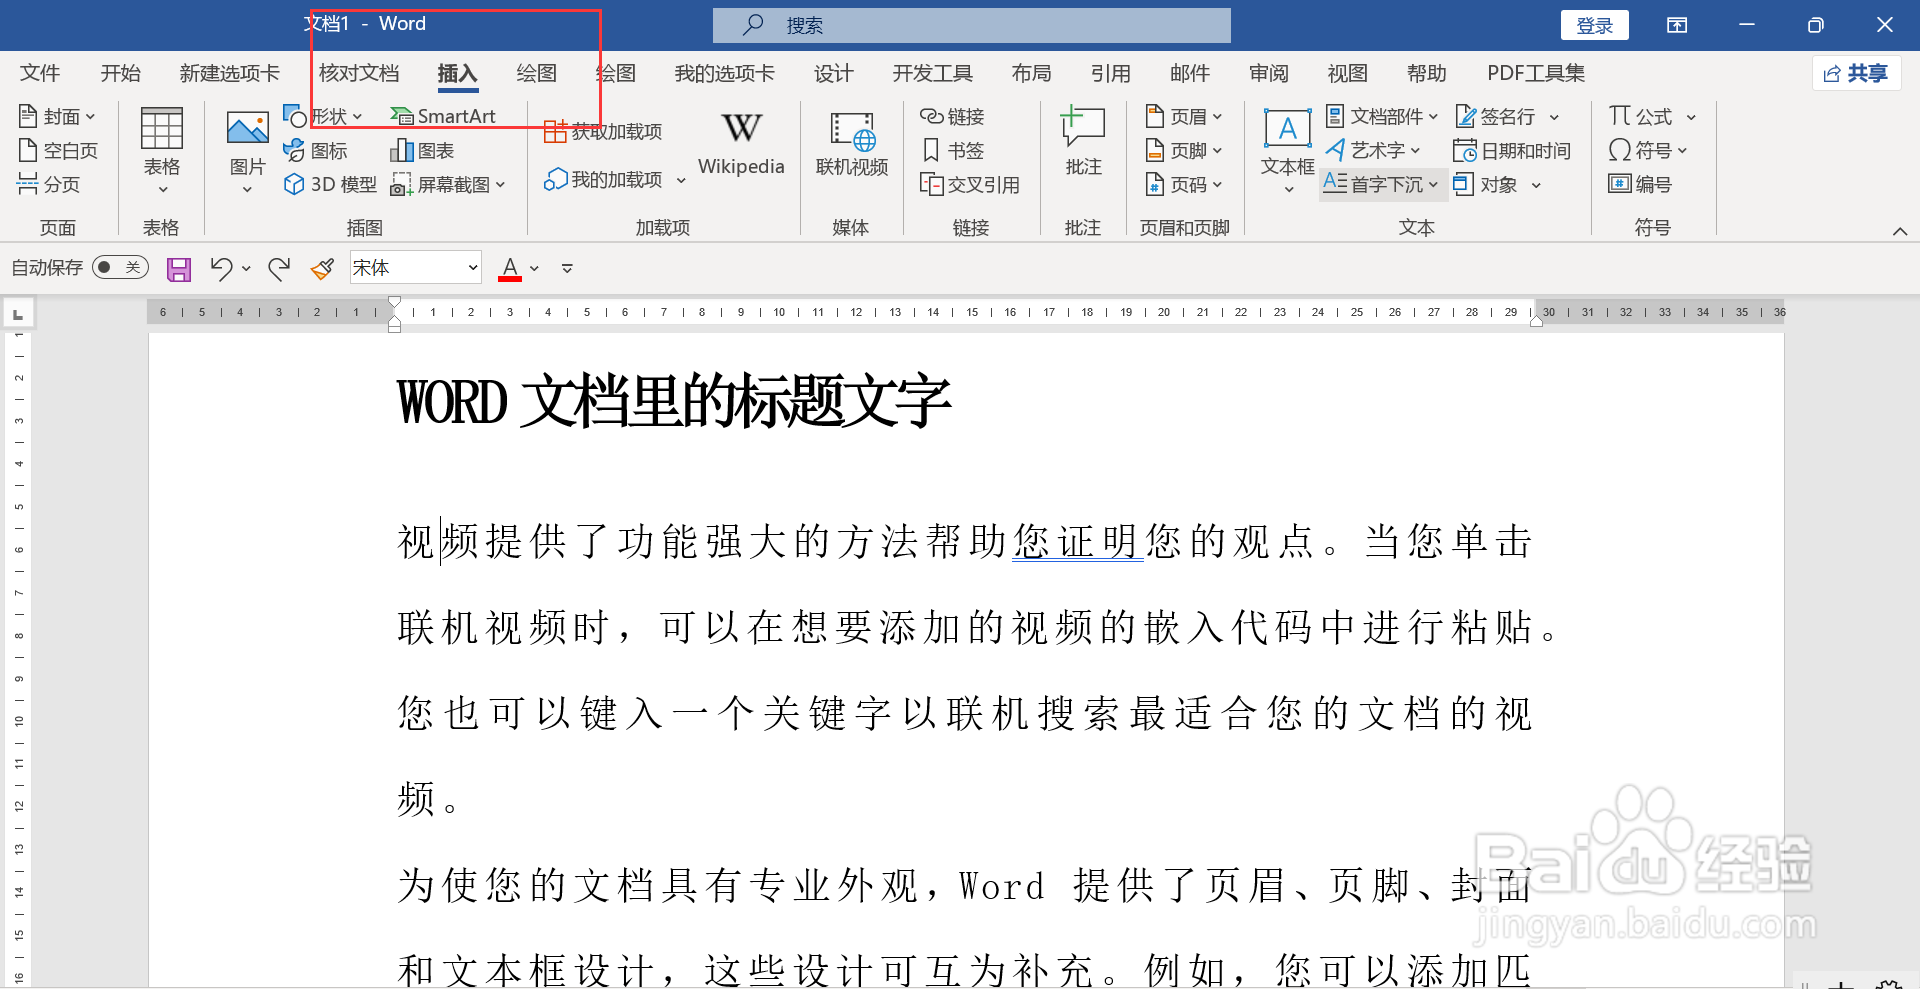Click the document title heading text
This screenshot has width=1920, height=989.
click(674, 401)
